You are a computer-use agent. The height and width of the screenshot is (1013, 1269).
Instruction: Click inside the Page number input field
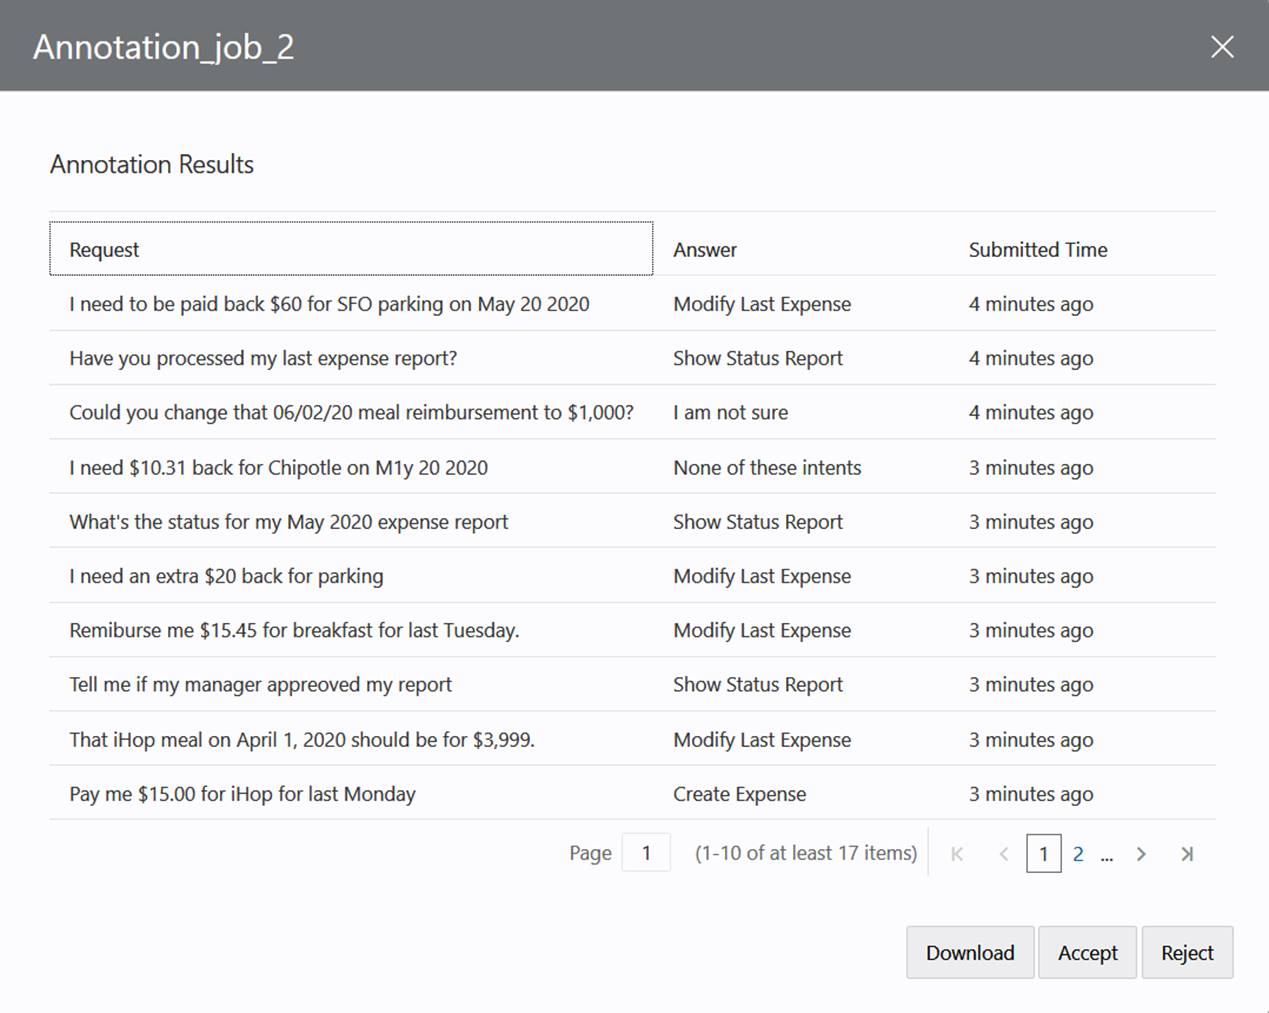[646, 852]
